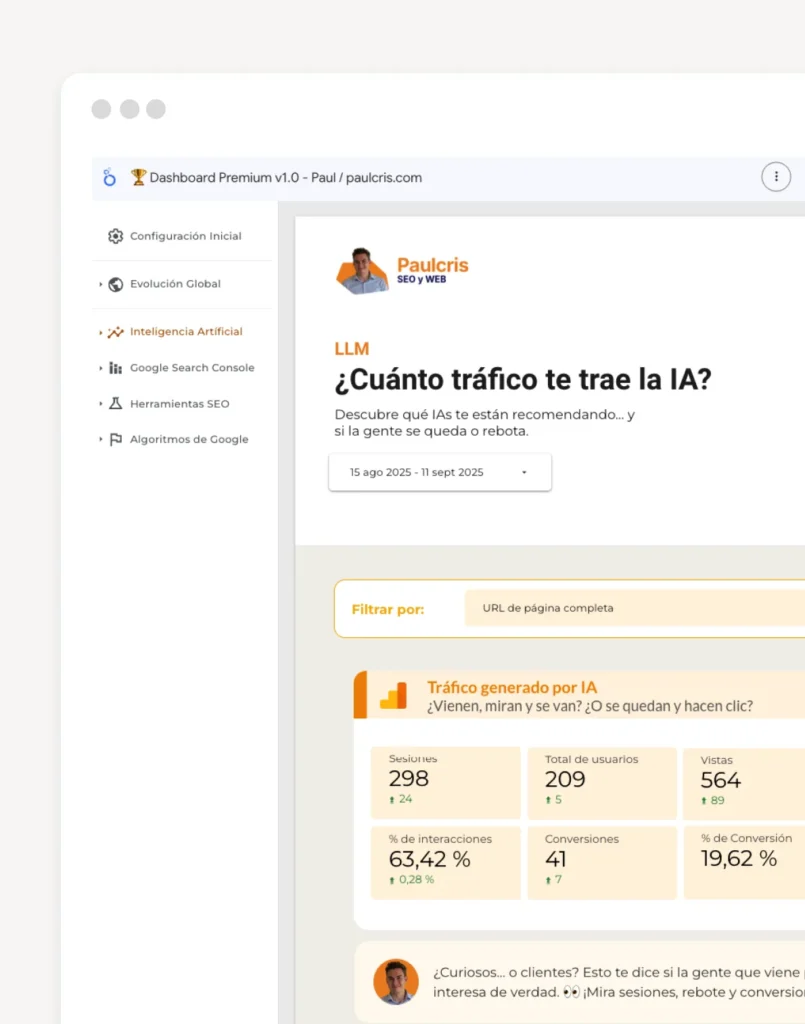Select Algoritmos de Google in sidebar
Image resolution: width=805 pixels, height=1024 pixels.
click(x=189, y=440)
